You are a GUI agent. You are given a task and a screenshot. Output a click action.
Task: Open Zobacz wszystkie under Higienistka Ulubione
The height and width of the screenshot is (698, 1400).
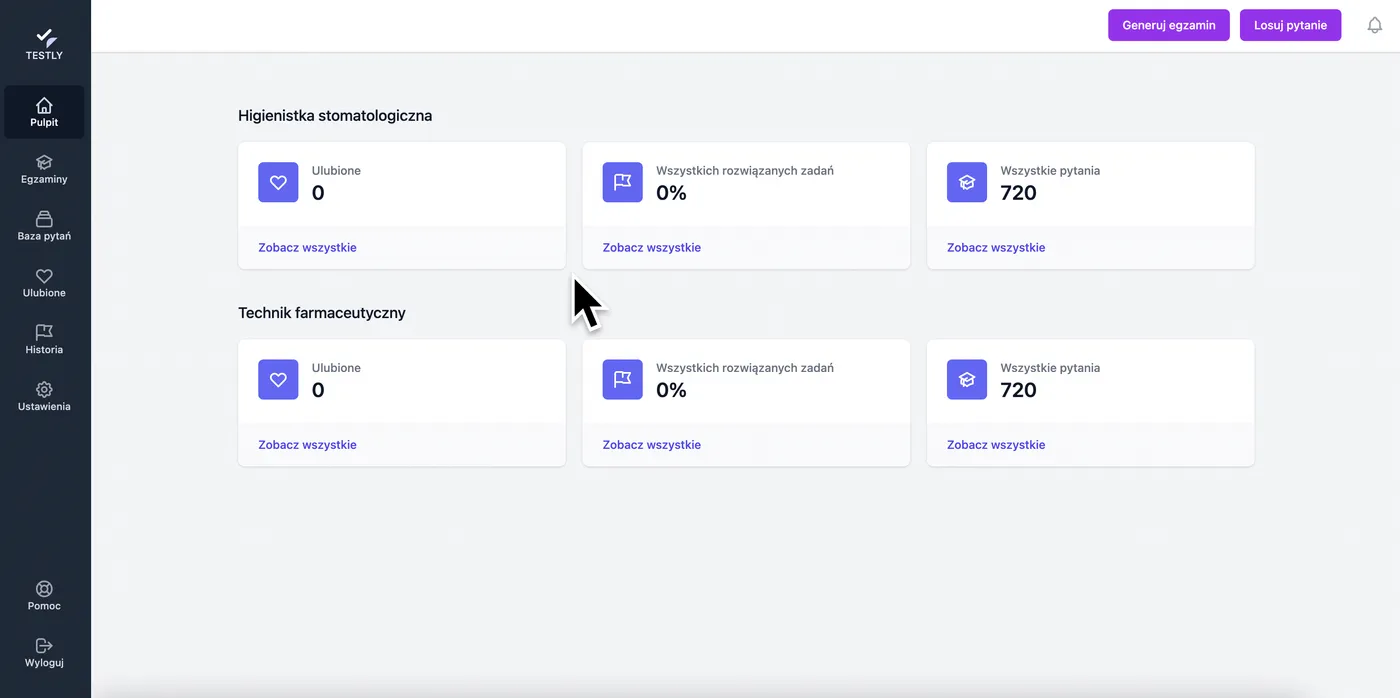[307, 247]
